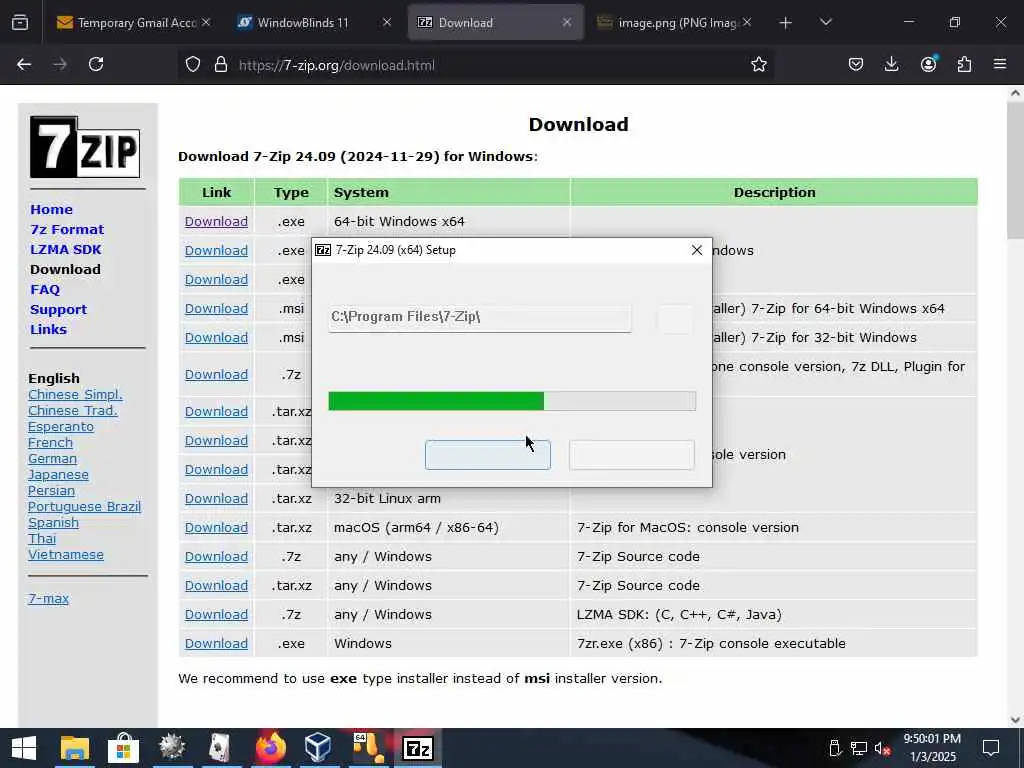Viewport: 1024px width, 768px height.
Task: Click the System column header
Action: pyautogui.click(x=449, y=192)
